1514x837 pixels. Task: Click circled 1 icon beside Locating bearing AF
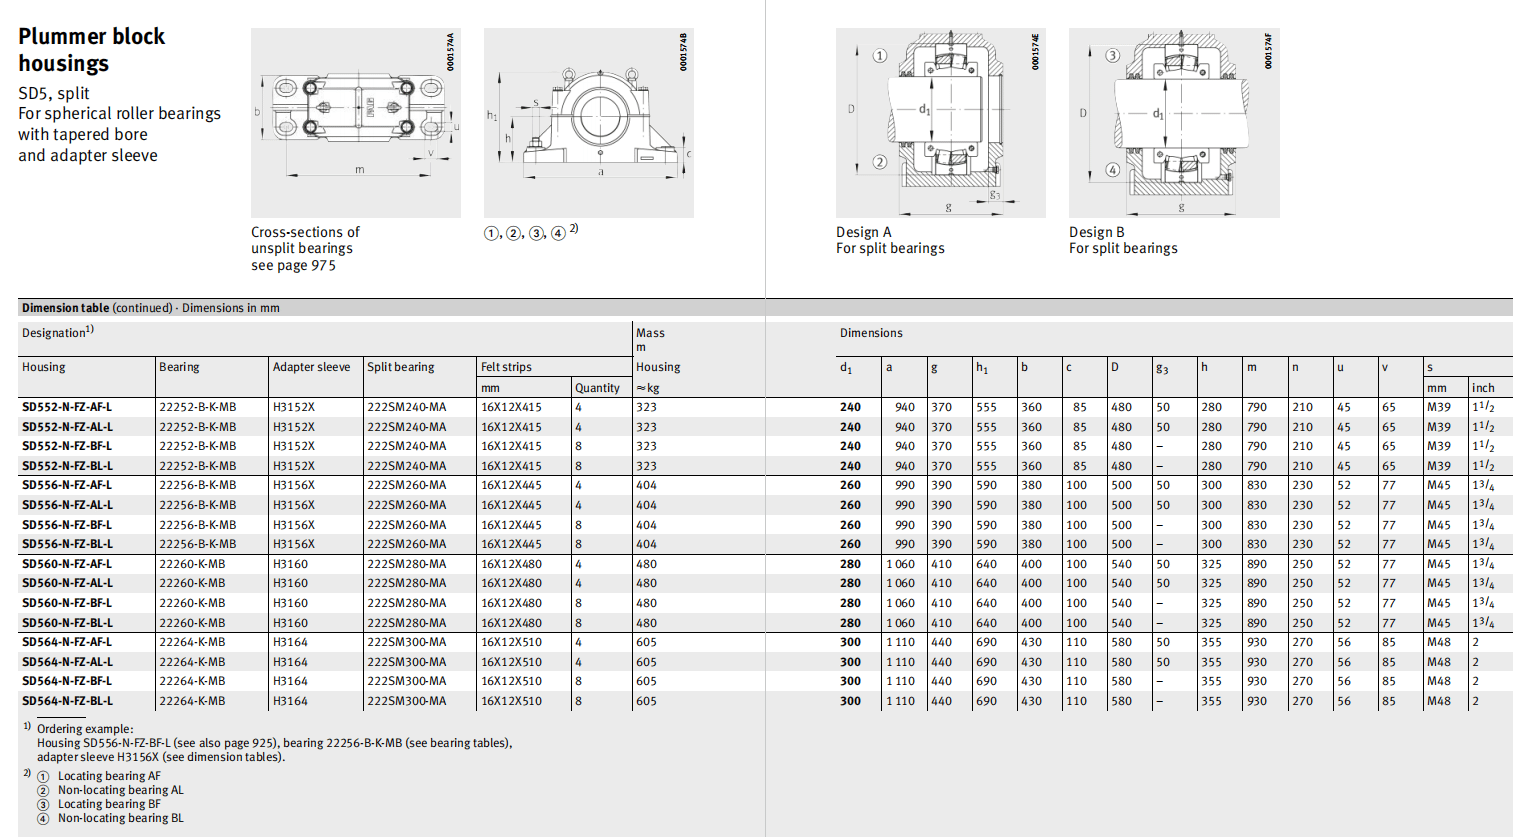tap(43, 777)
